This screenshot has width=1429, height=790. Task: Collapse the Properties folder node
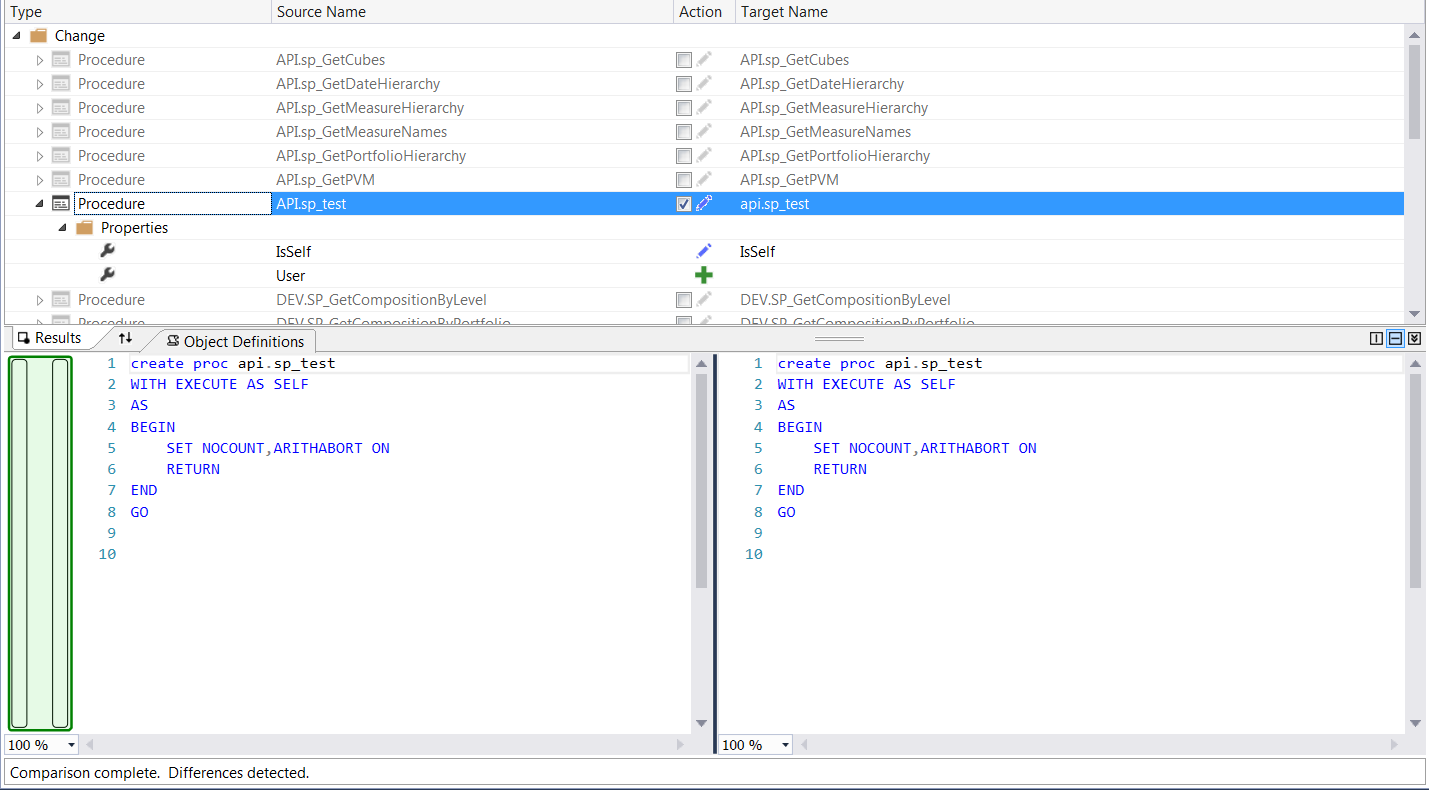(62, 228)
